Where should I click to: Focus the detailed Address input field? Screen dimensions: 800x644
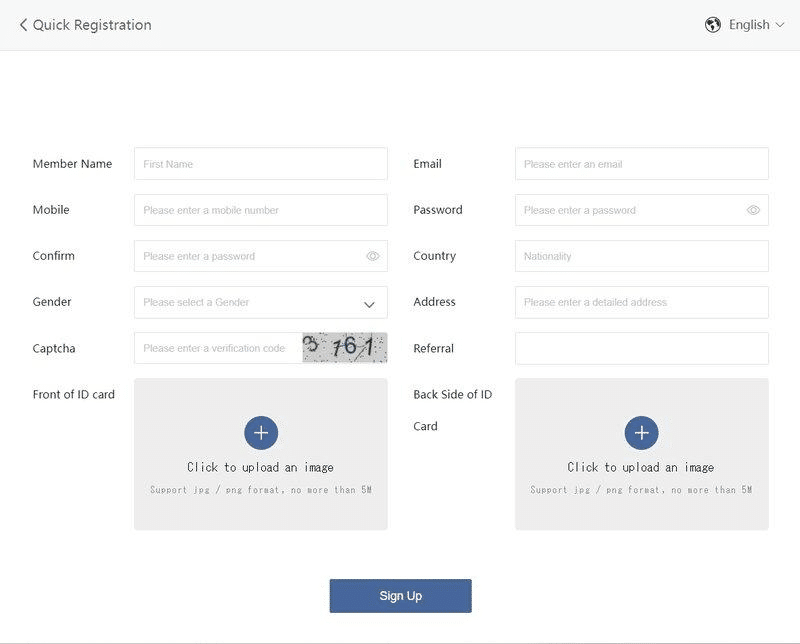641,302
